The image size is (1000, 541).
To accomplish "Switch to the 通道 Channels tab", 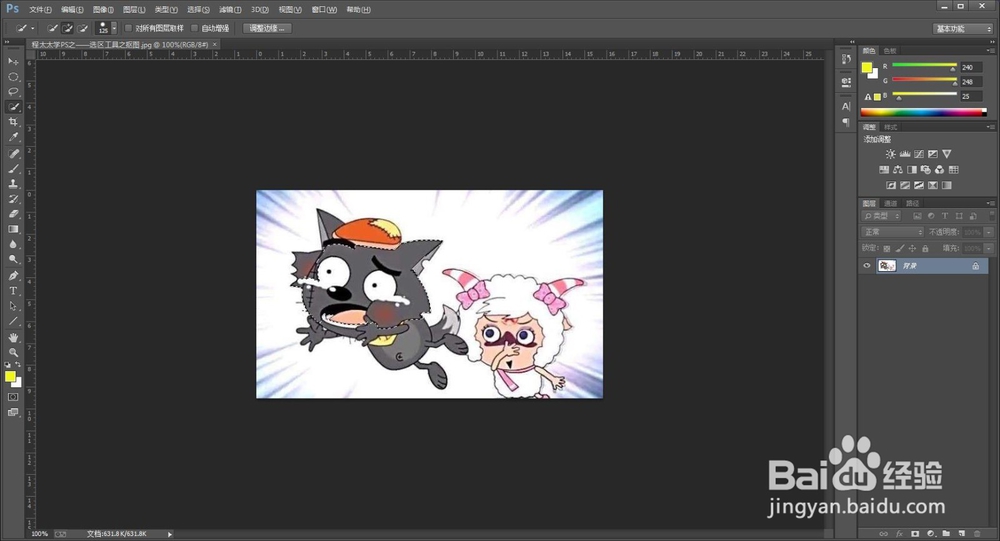I will click(891, 204).
